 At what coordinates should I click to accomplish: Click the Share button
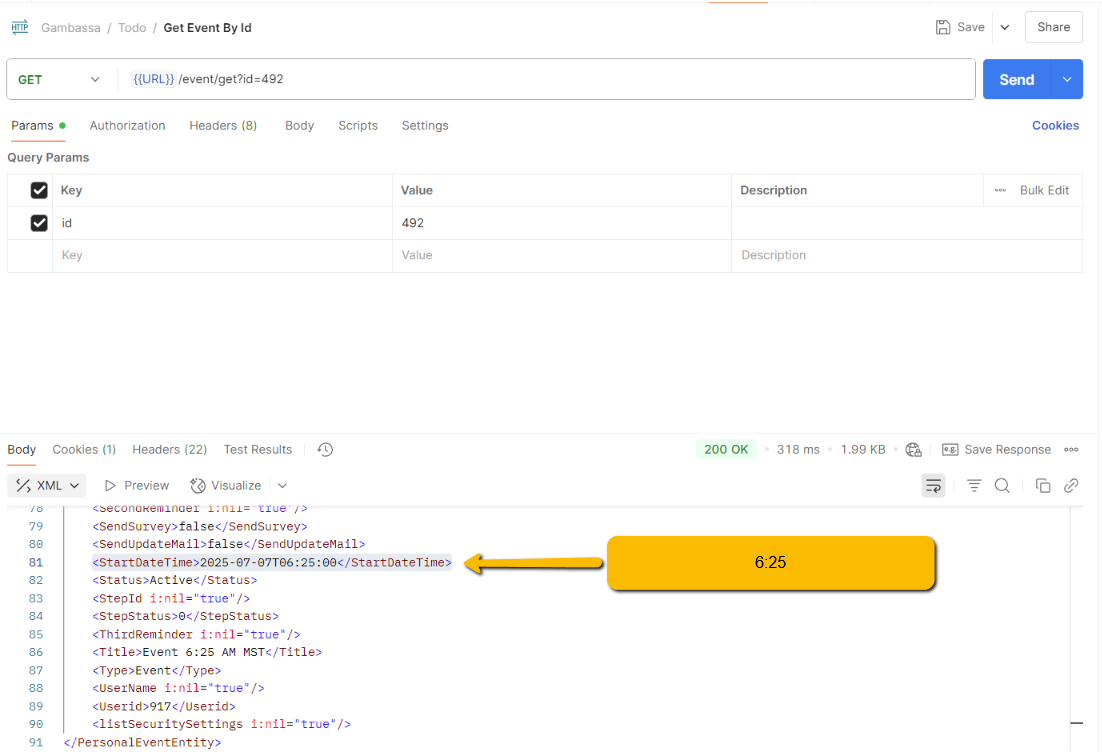(x=1053, y=28)
